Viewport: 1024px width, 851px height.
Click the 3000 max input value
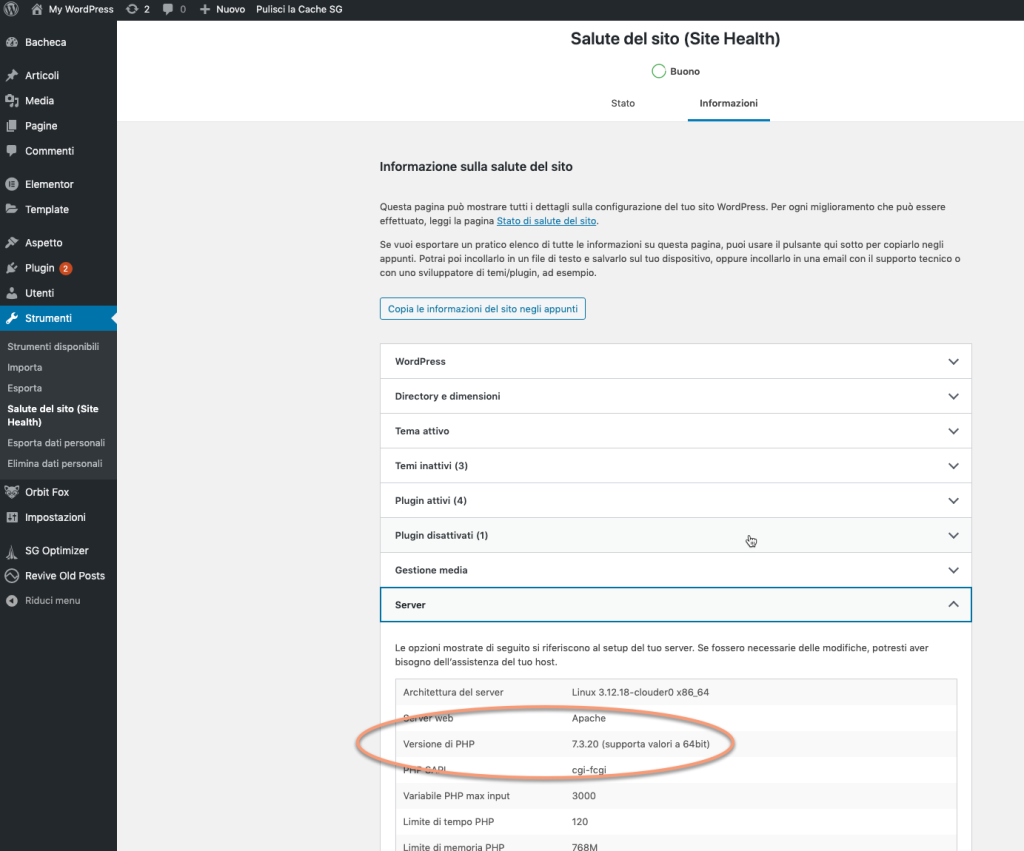point(584,796)
